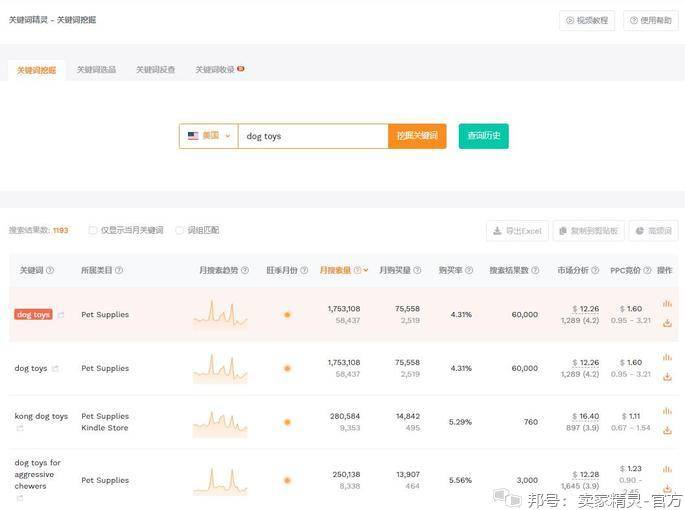Open external link icon beside second dog toys
This screenshot has height=510, width=685.
point(55,369)
